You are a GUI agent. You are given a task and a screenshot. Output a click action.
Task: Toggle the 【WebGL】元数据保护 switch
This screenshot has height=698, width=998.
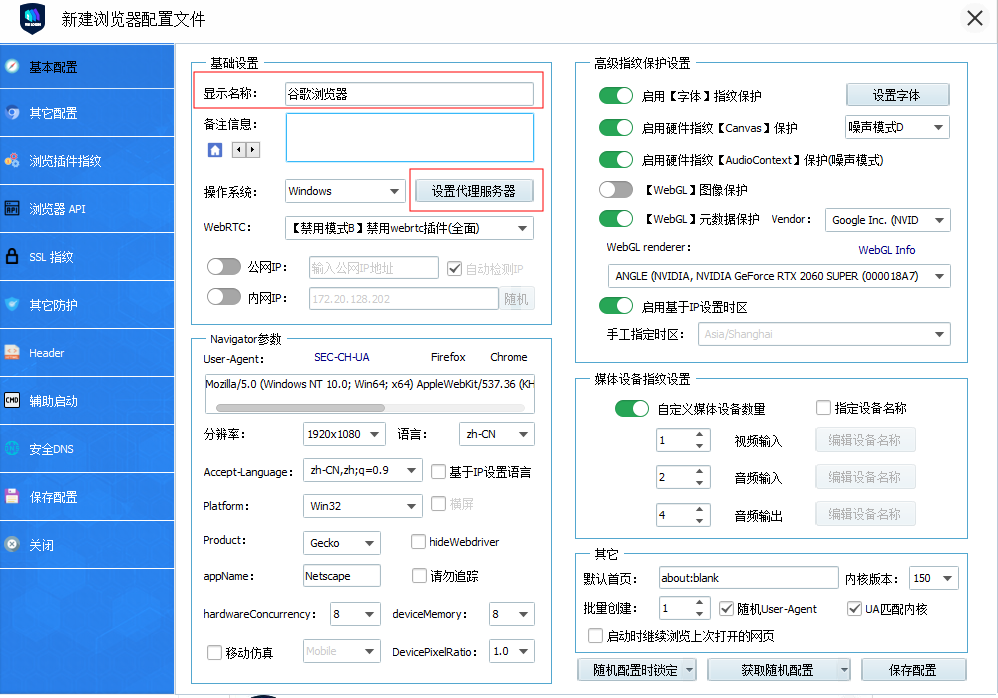[615, 219]
